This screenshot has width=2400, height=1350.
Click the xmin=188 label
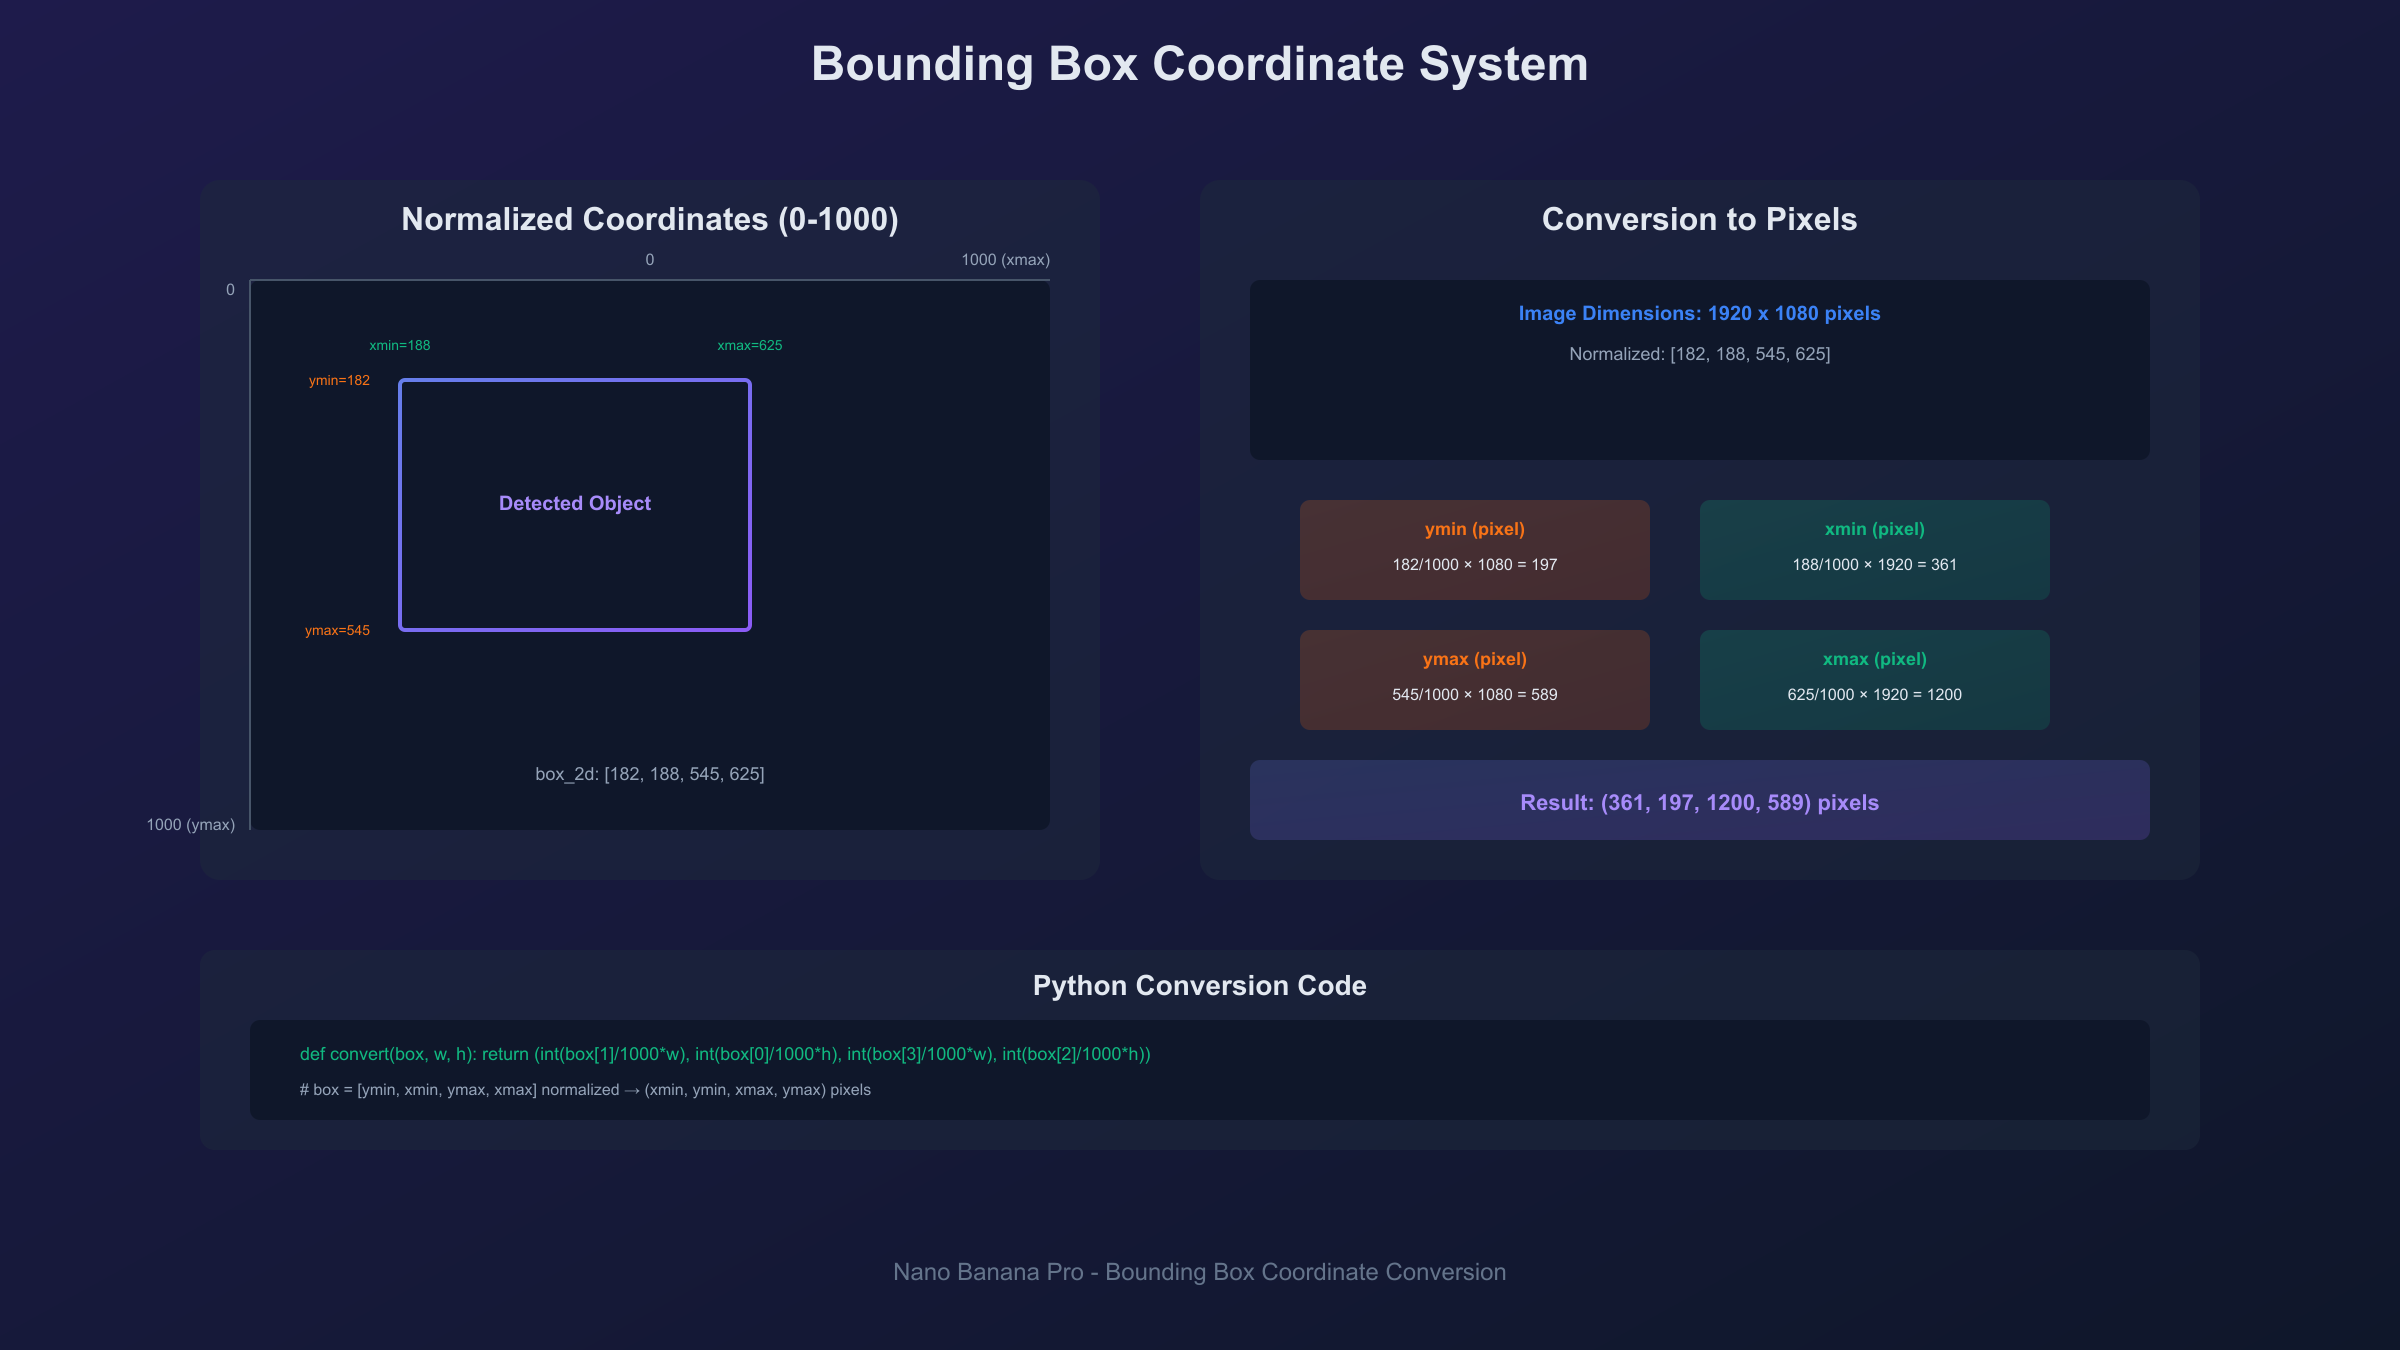(x=399, y=345)
